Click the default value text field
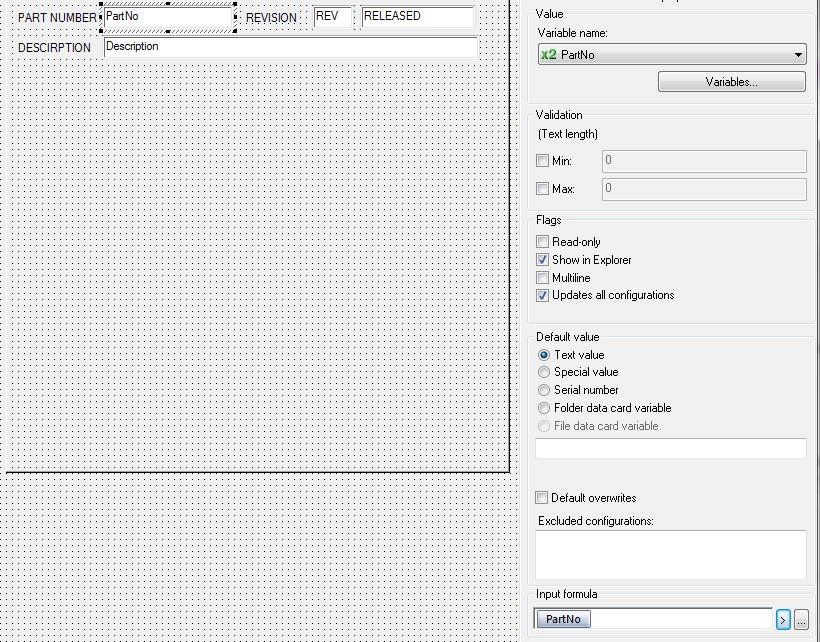The width and height of the screenshot is (820, 642). pyautogui.click(x=671, y=449)
